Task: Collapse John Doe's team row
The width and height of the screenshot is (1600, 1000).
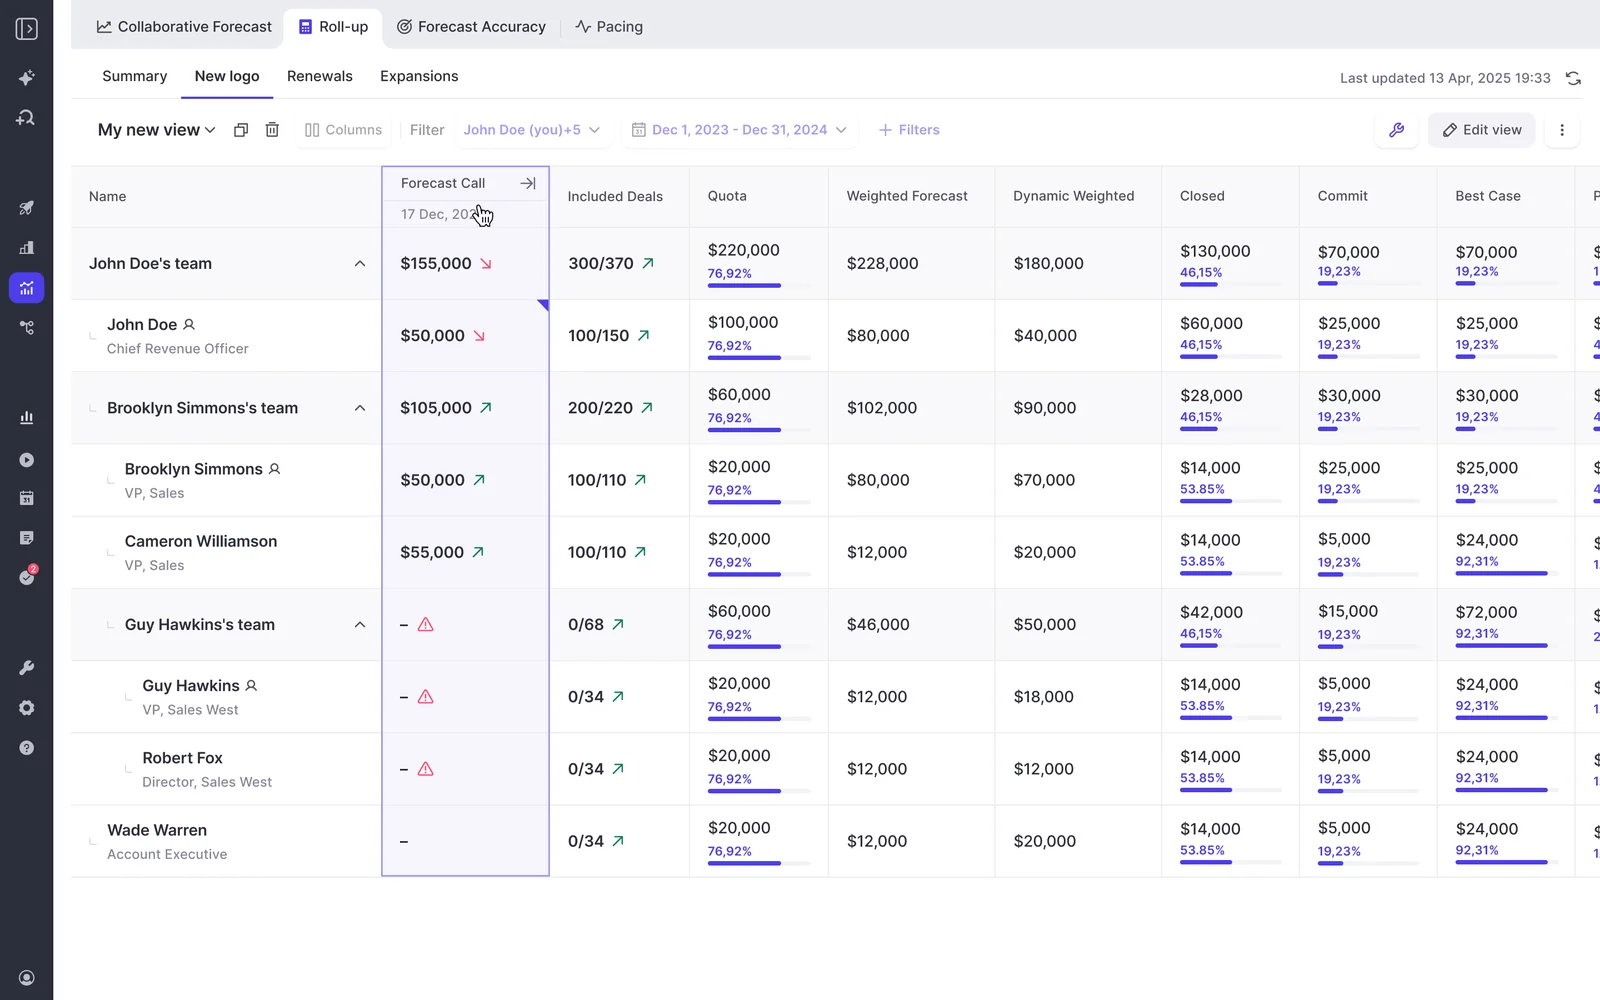Action: [360, 264]
